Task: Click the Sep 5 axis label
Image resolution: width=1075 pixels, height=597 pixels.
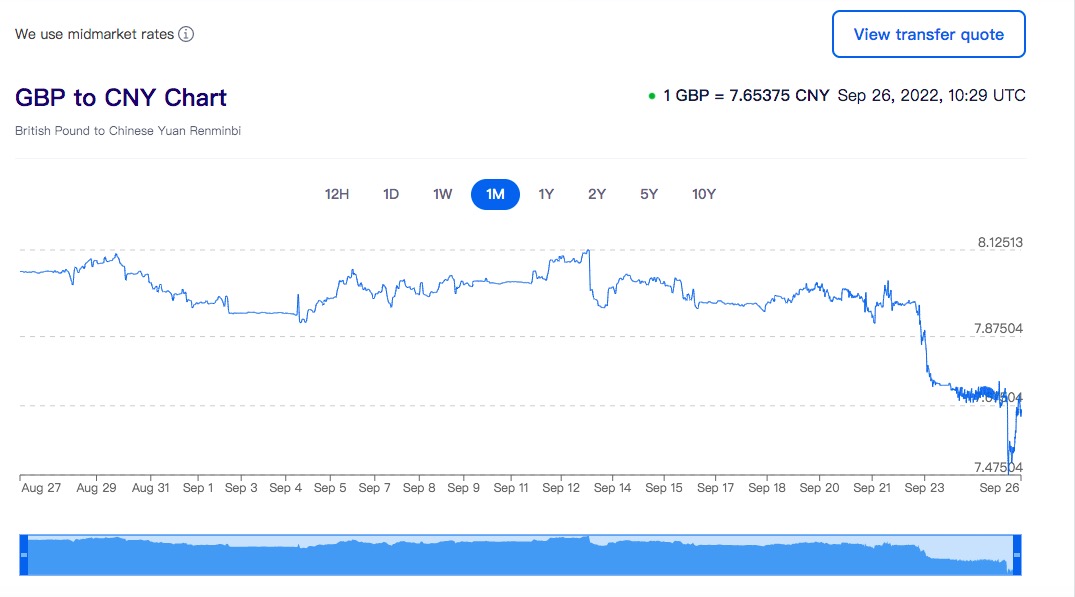Action: [330, 487]
